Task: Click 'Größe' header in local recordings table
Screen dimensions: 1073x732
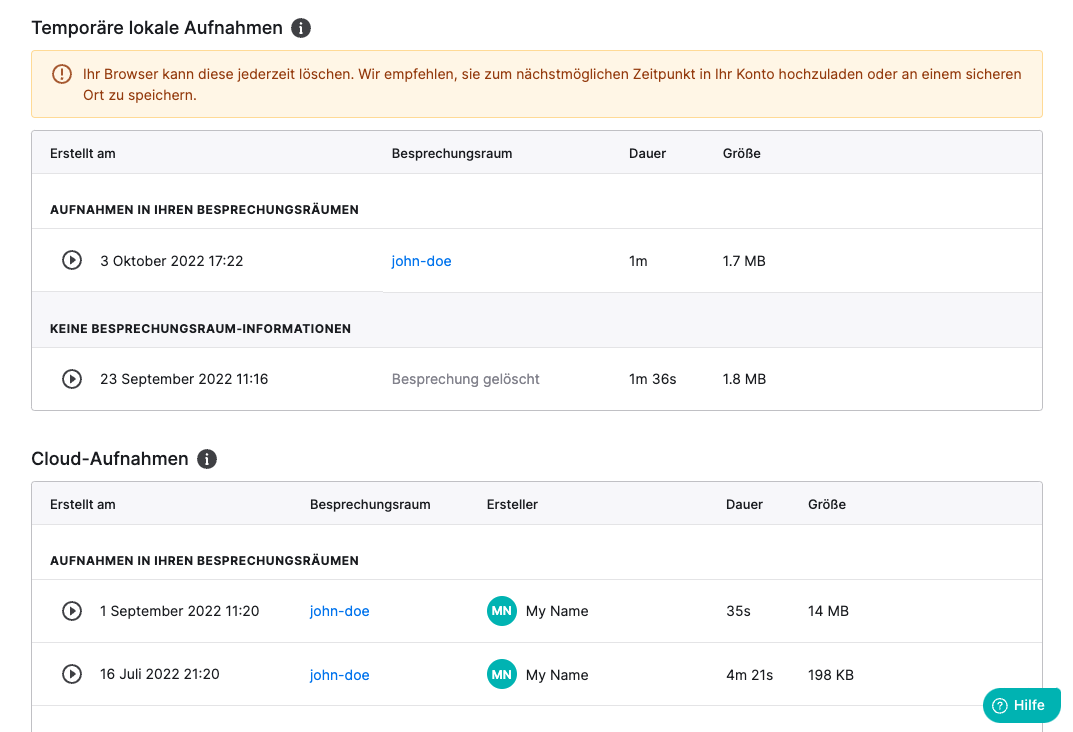Action: (742, 153)
